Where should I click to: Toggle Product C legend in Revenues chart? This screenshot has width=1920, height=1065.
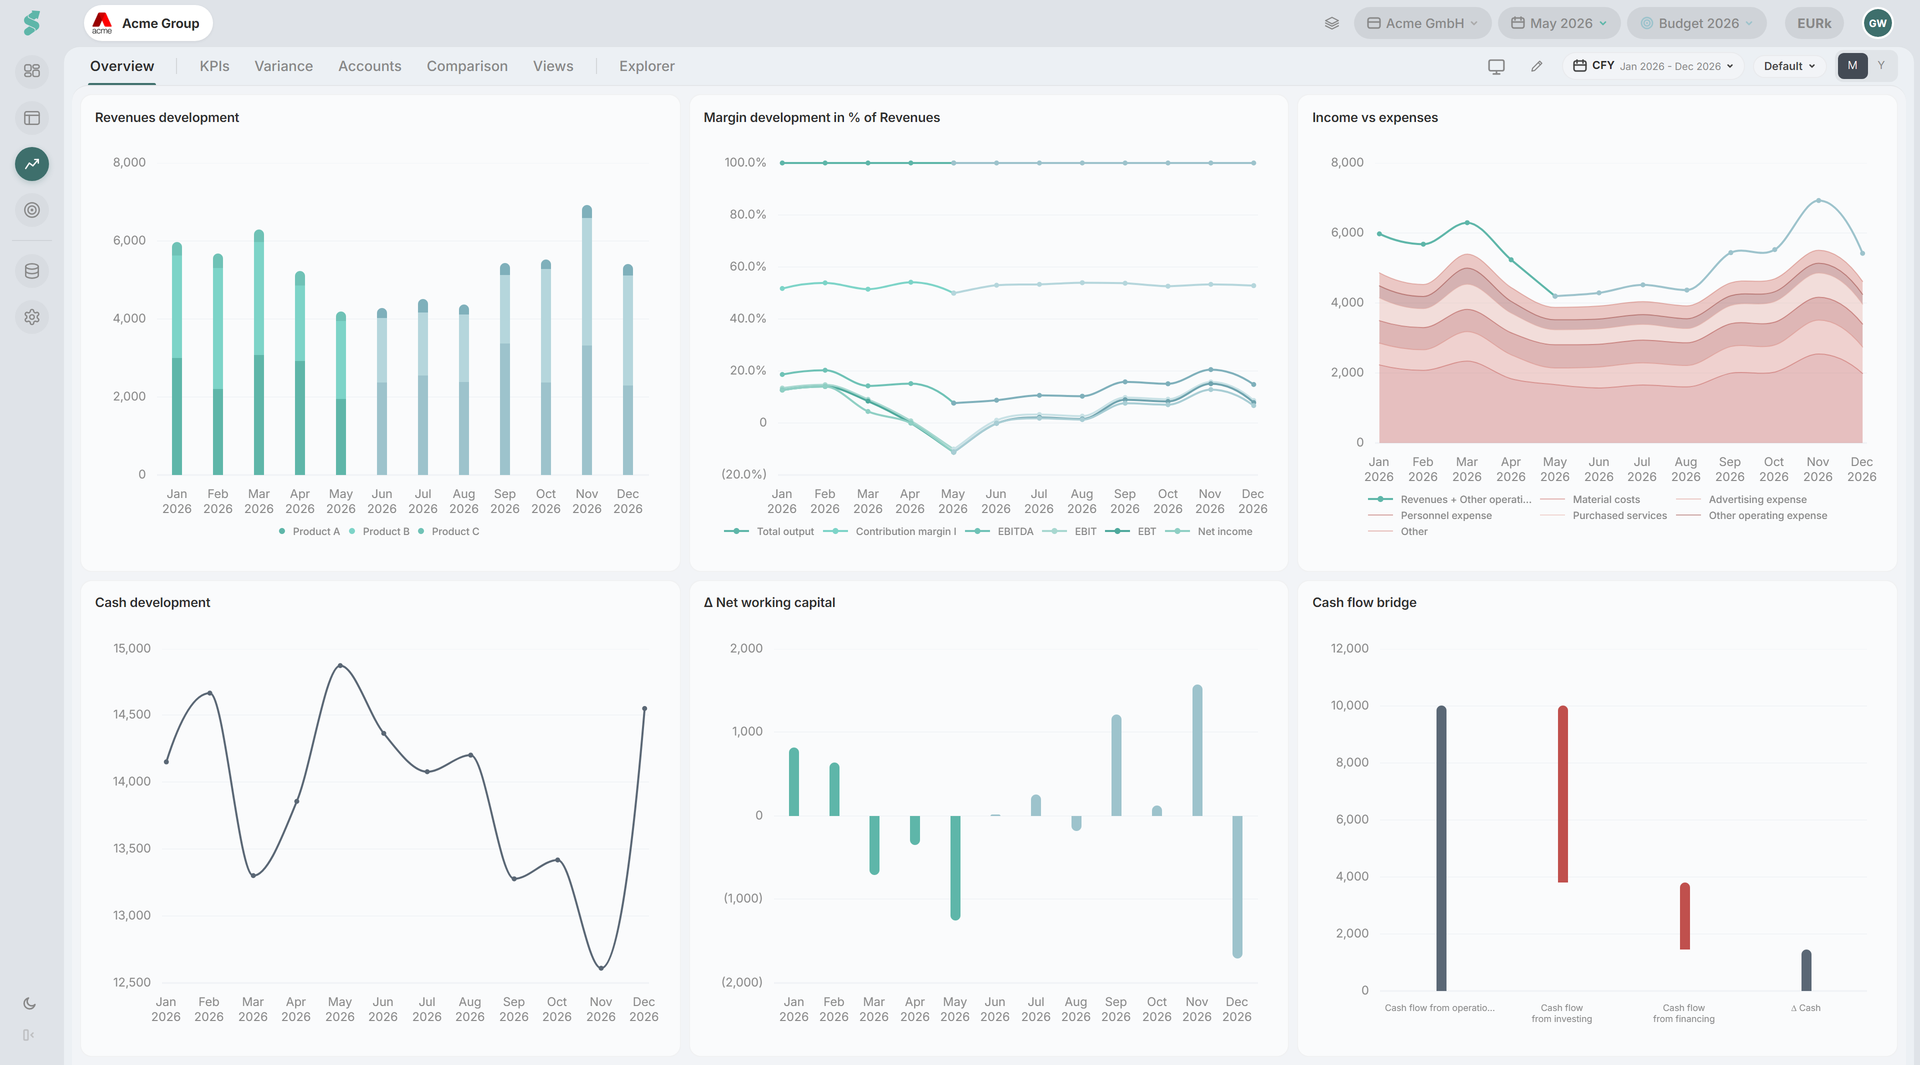[448, 532]
